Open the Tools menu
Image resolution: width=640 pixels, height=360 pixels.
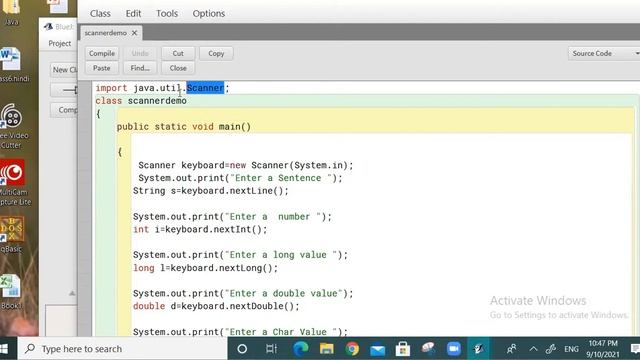point(167,13)
